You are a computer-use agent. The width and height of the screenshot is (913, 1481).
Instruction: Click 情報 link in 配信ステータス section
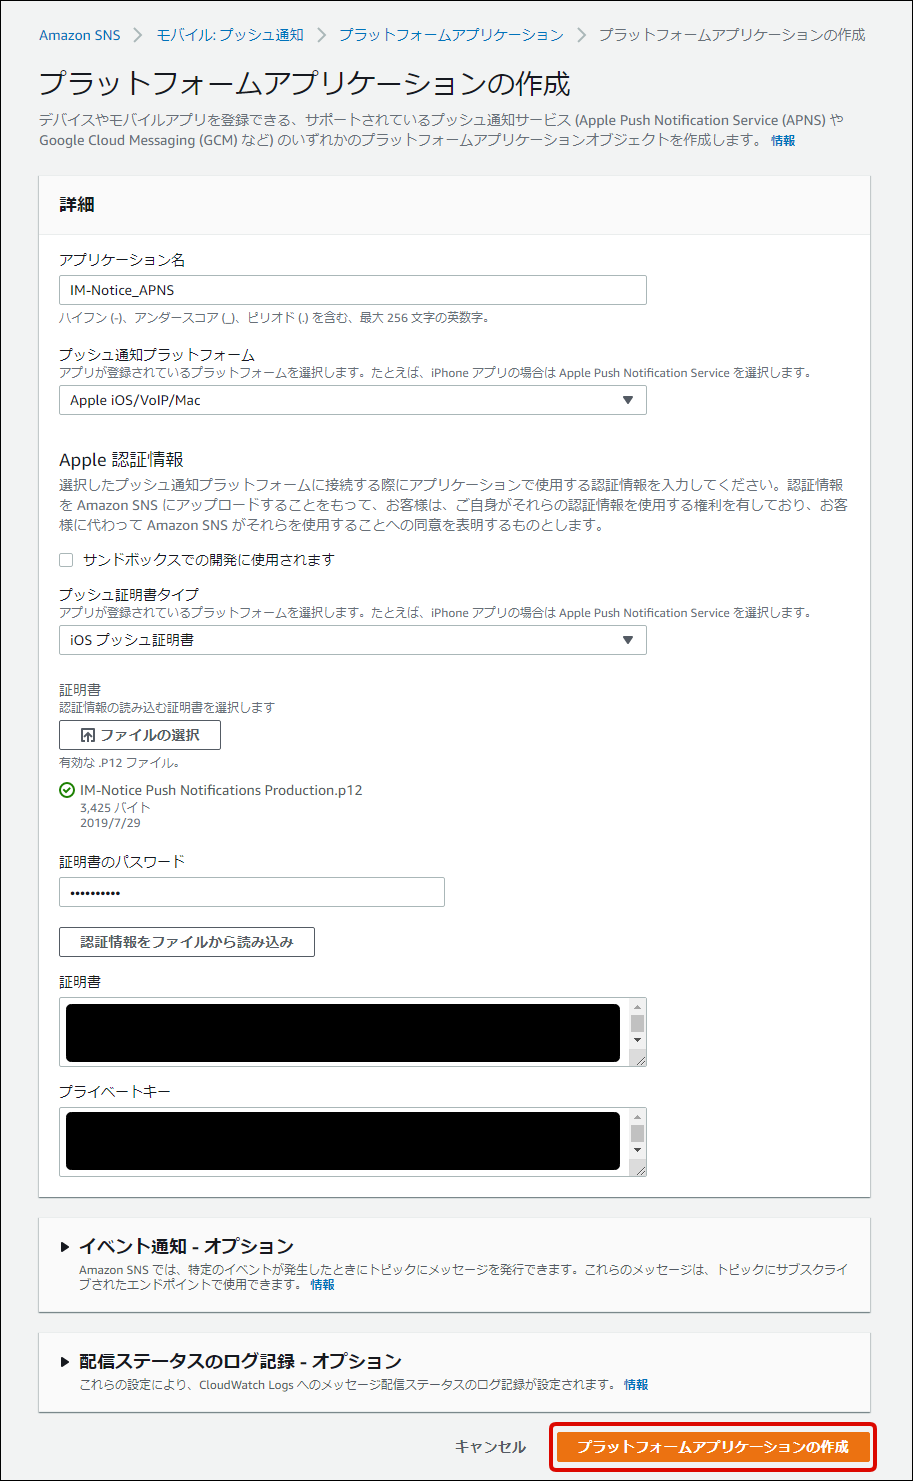point(636,1385)
